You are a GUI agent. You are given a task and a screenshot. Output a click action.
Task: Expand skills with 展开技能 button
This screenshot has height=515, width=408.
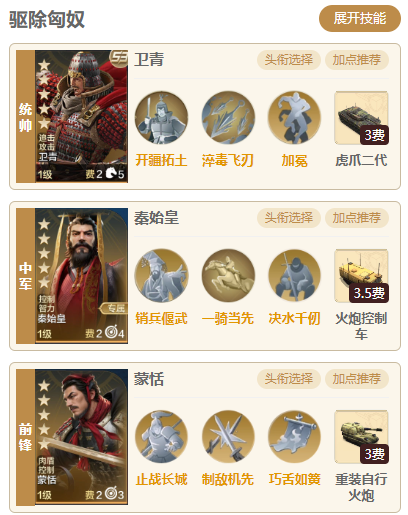[x=360, y=18]
